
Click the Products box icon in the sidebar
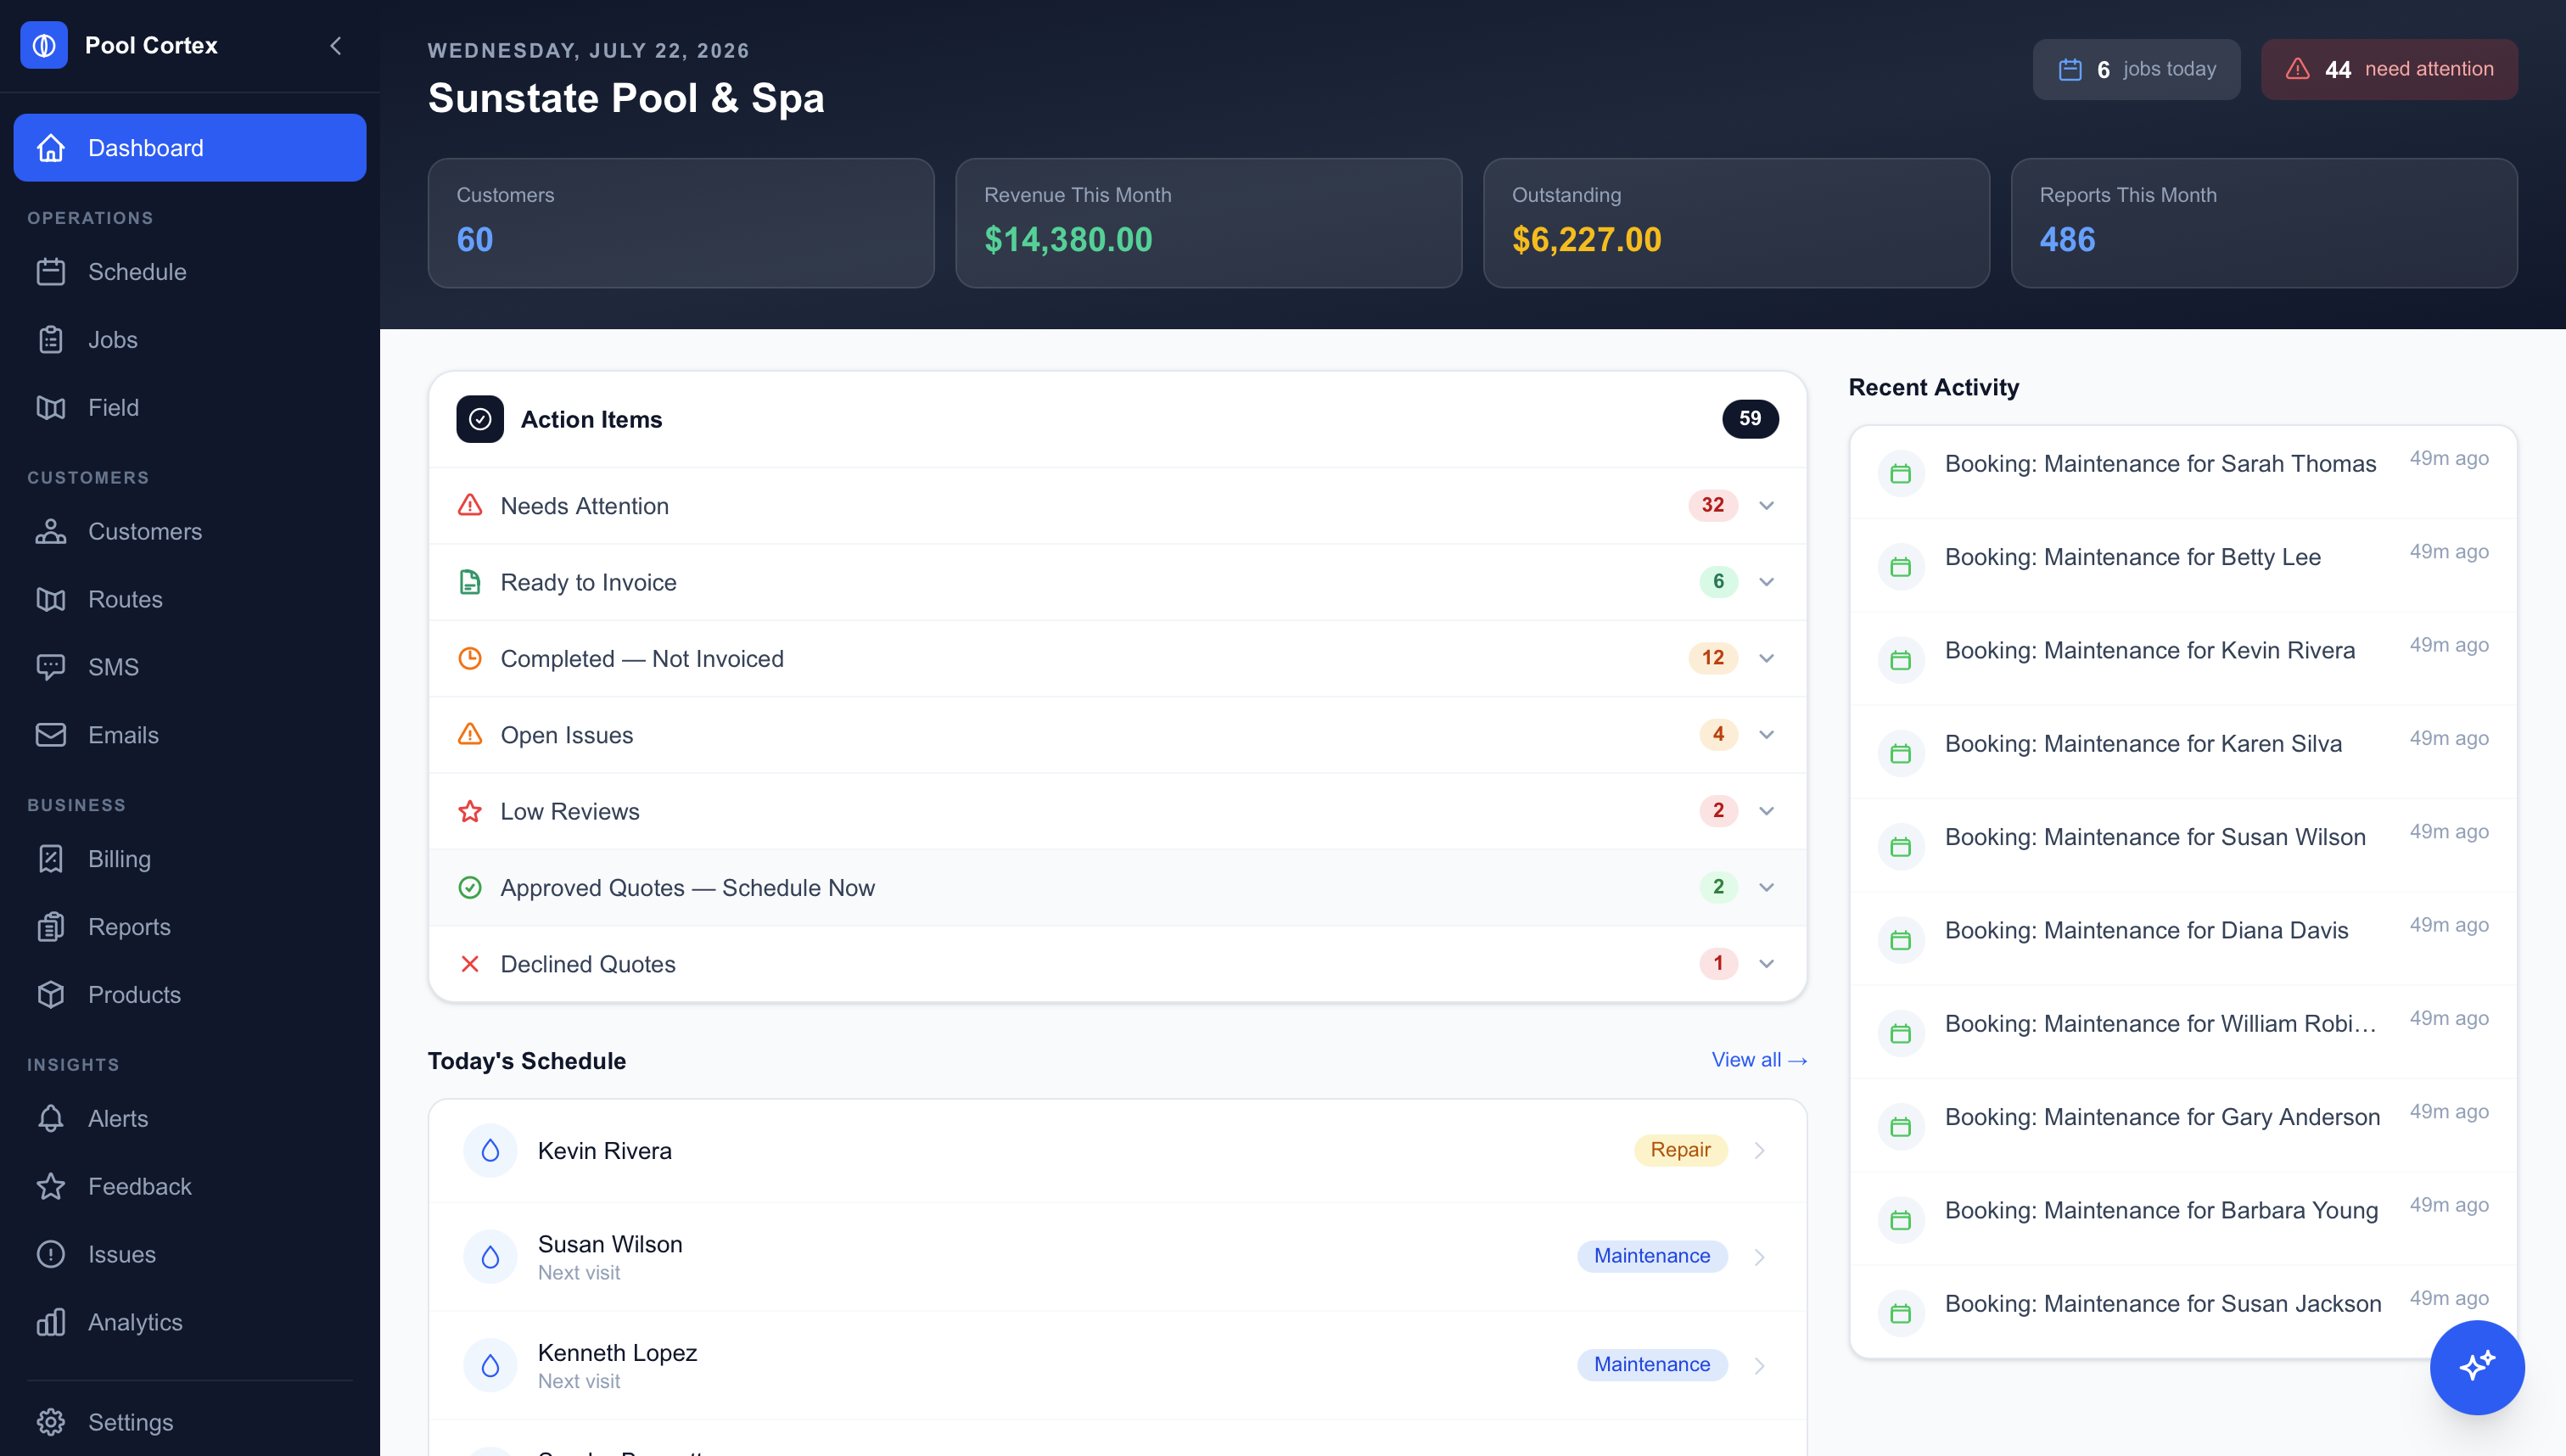pos(51,994)
